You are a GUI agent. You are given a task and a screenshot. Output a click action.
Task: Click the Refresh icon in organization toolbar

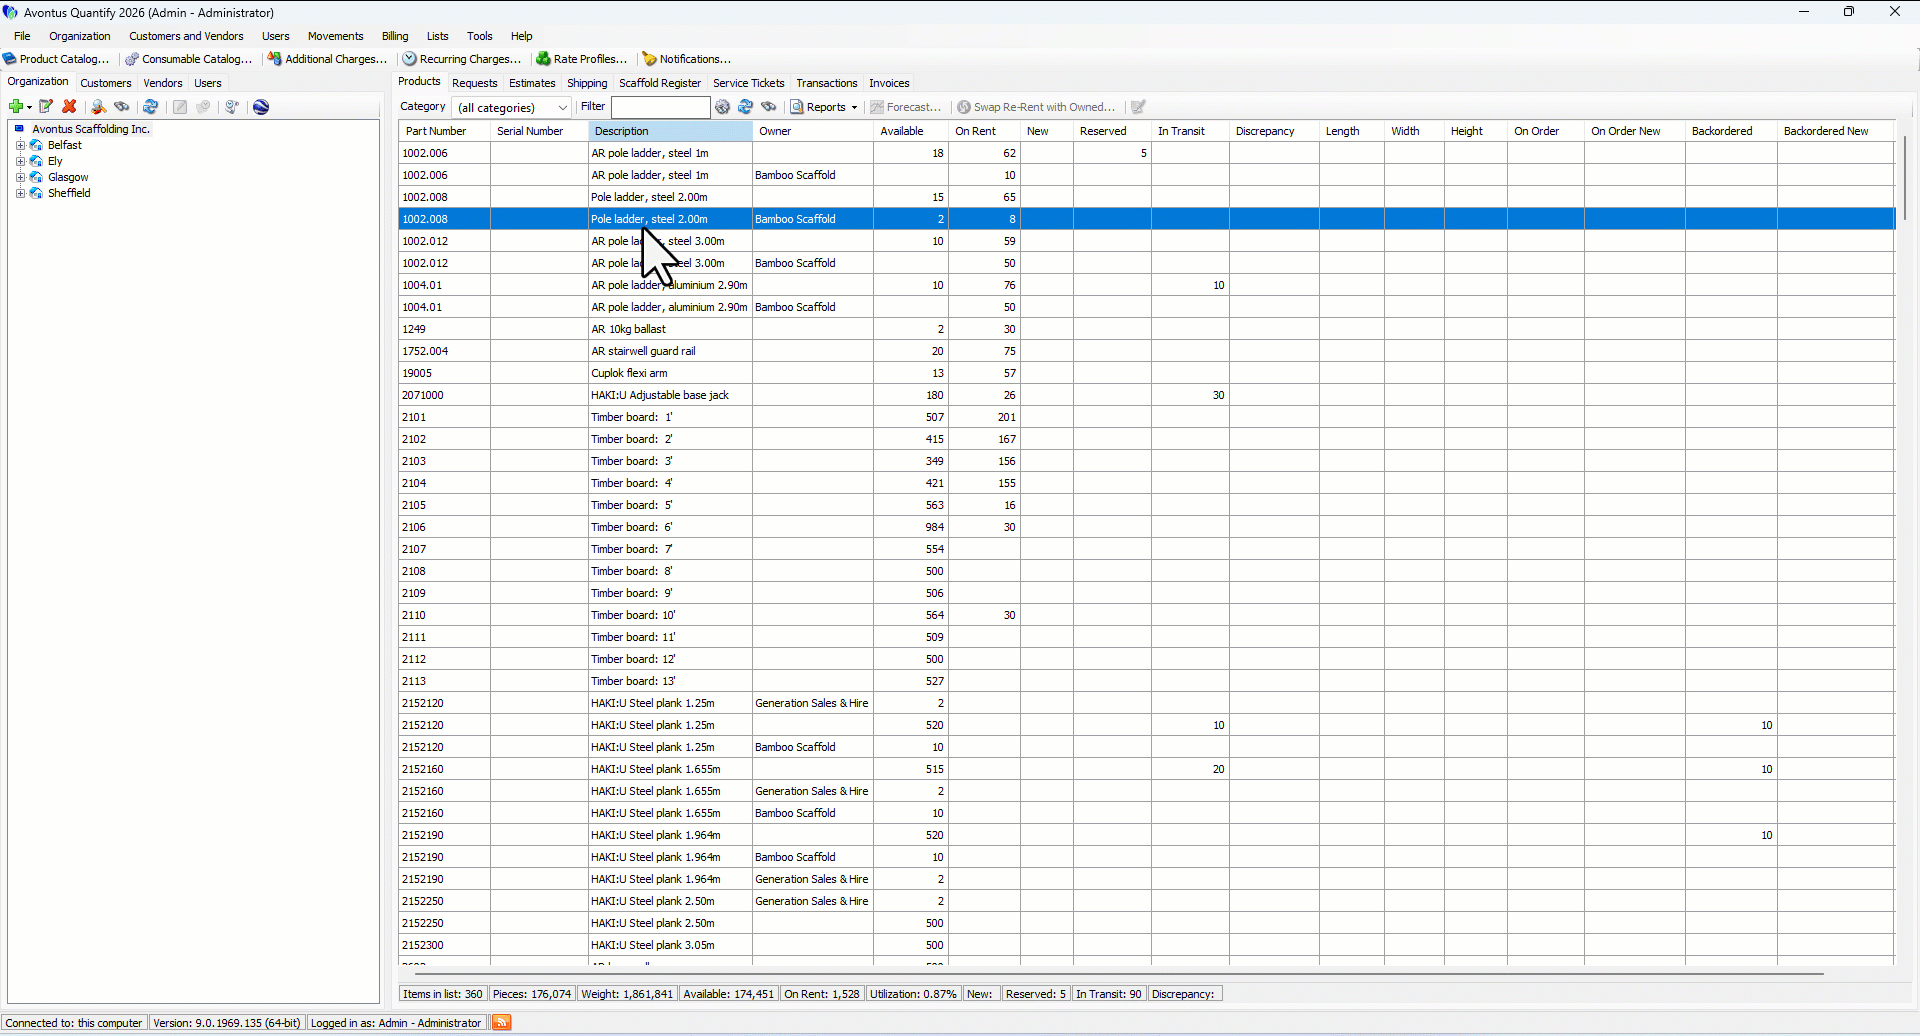click(151, 107)
